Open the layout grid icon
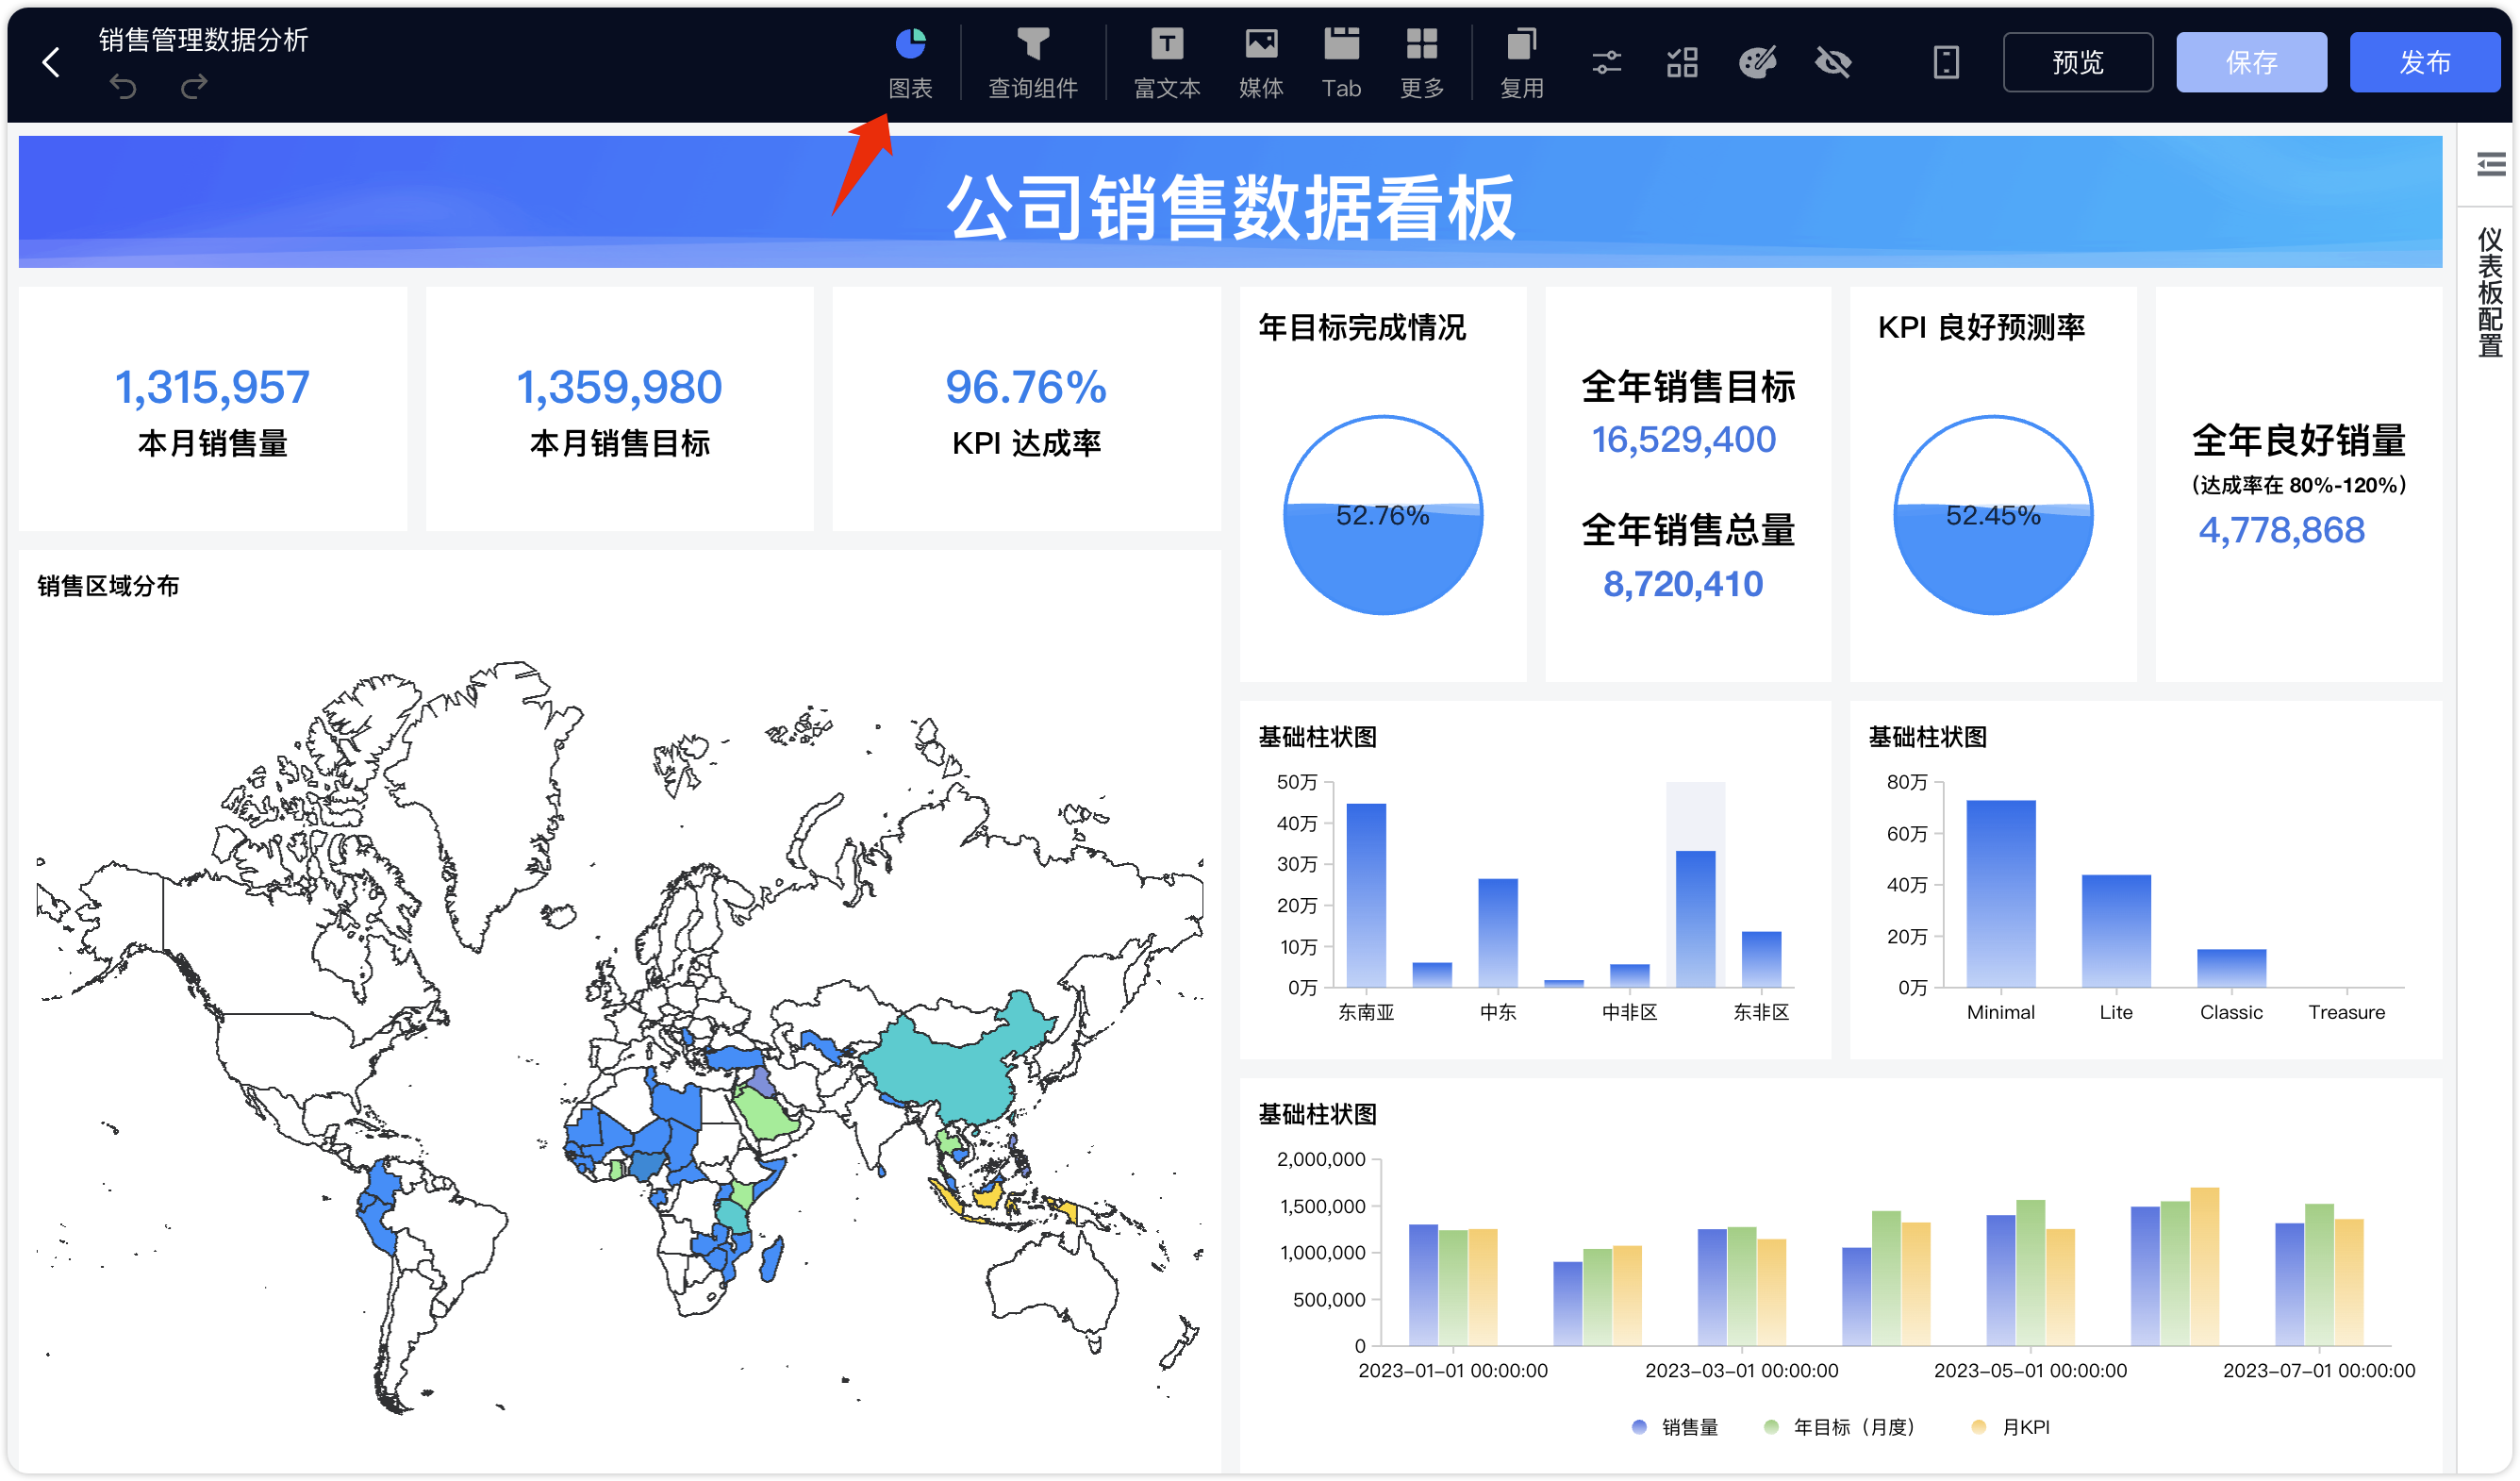Image resolution: width=2520 pixels, height=1481 pixels. 1682,63
